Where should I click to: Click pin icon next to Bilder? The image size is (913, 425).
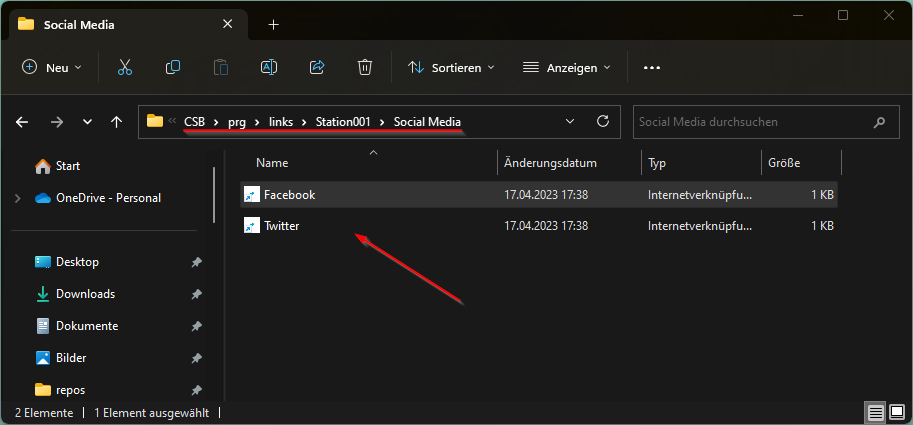pyautogui.click(x=196, y=358)
